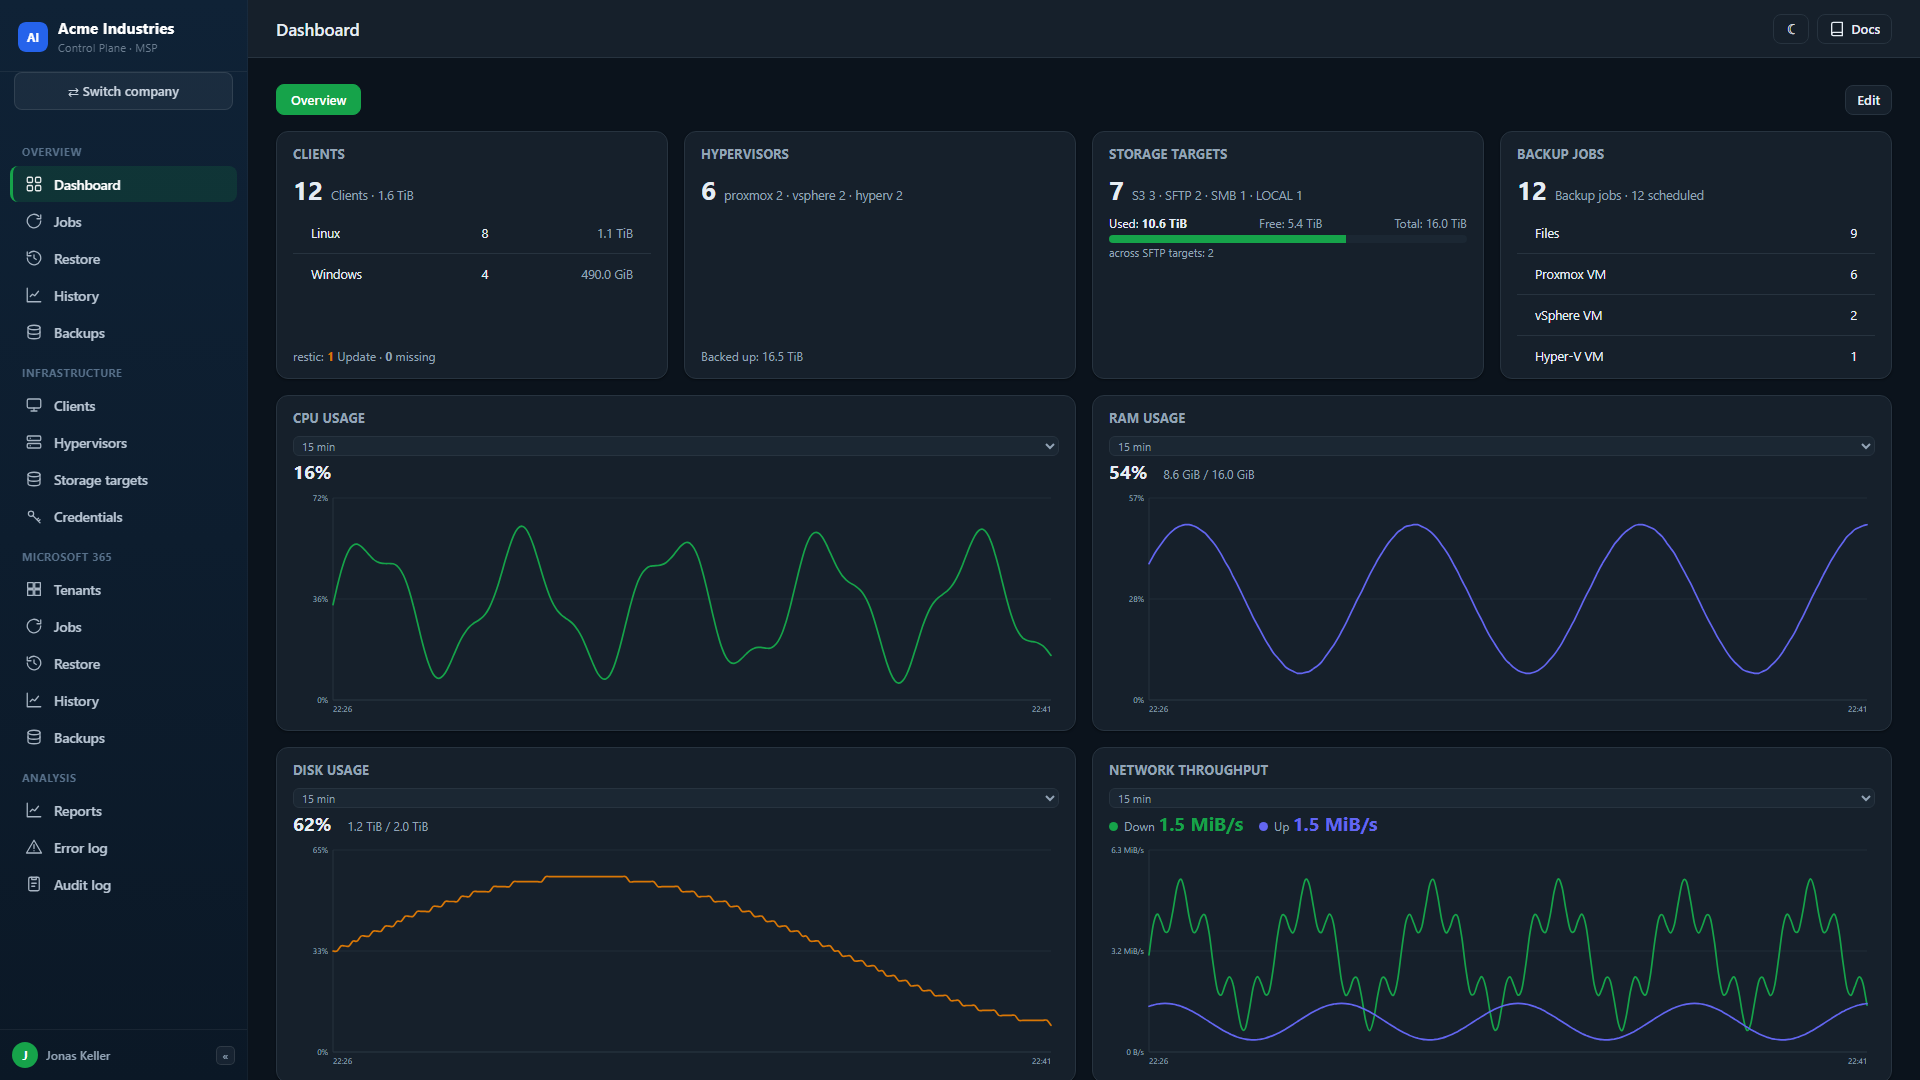Image resolution: width=1920 pixels, height=1080 pixels.
Task: Click the Tenants grid icon
Action: (x=34, y=590)
